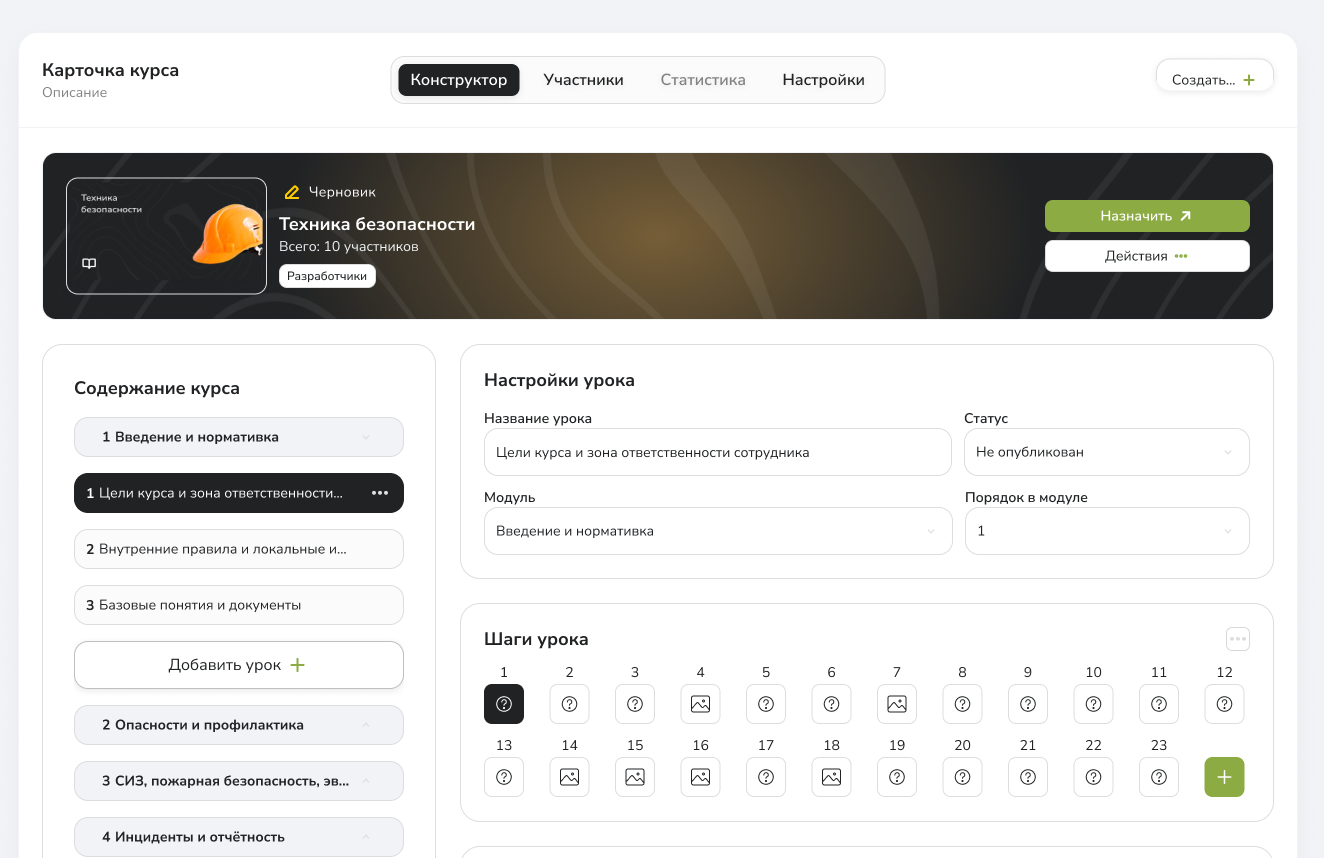Select step 15 image icon
1324x858 pixels.
pyautogui.click(x=635, y=777)
